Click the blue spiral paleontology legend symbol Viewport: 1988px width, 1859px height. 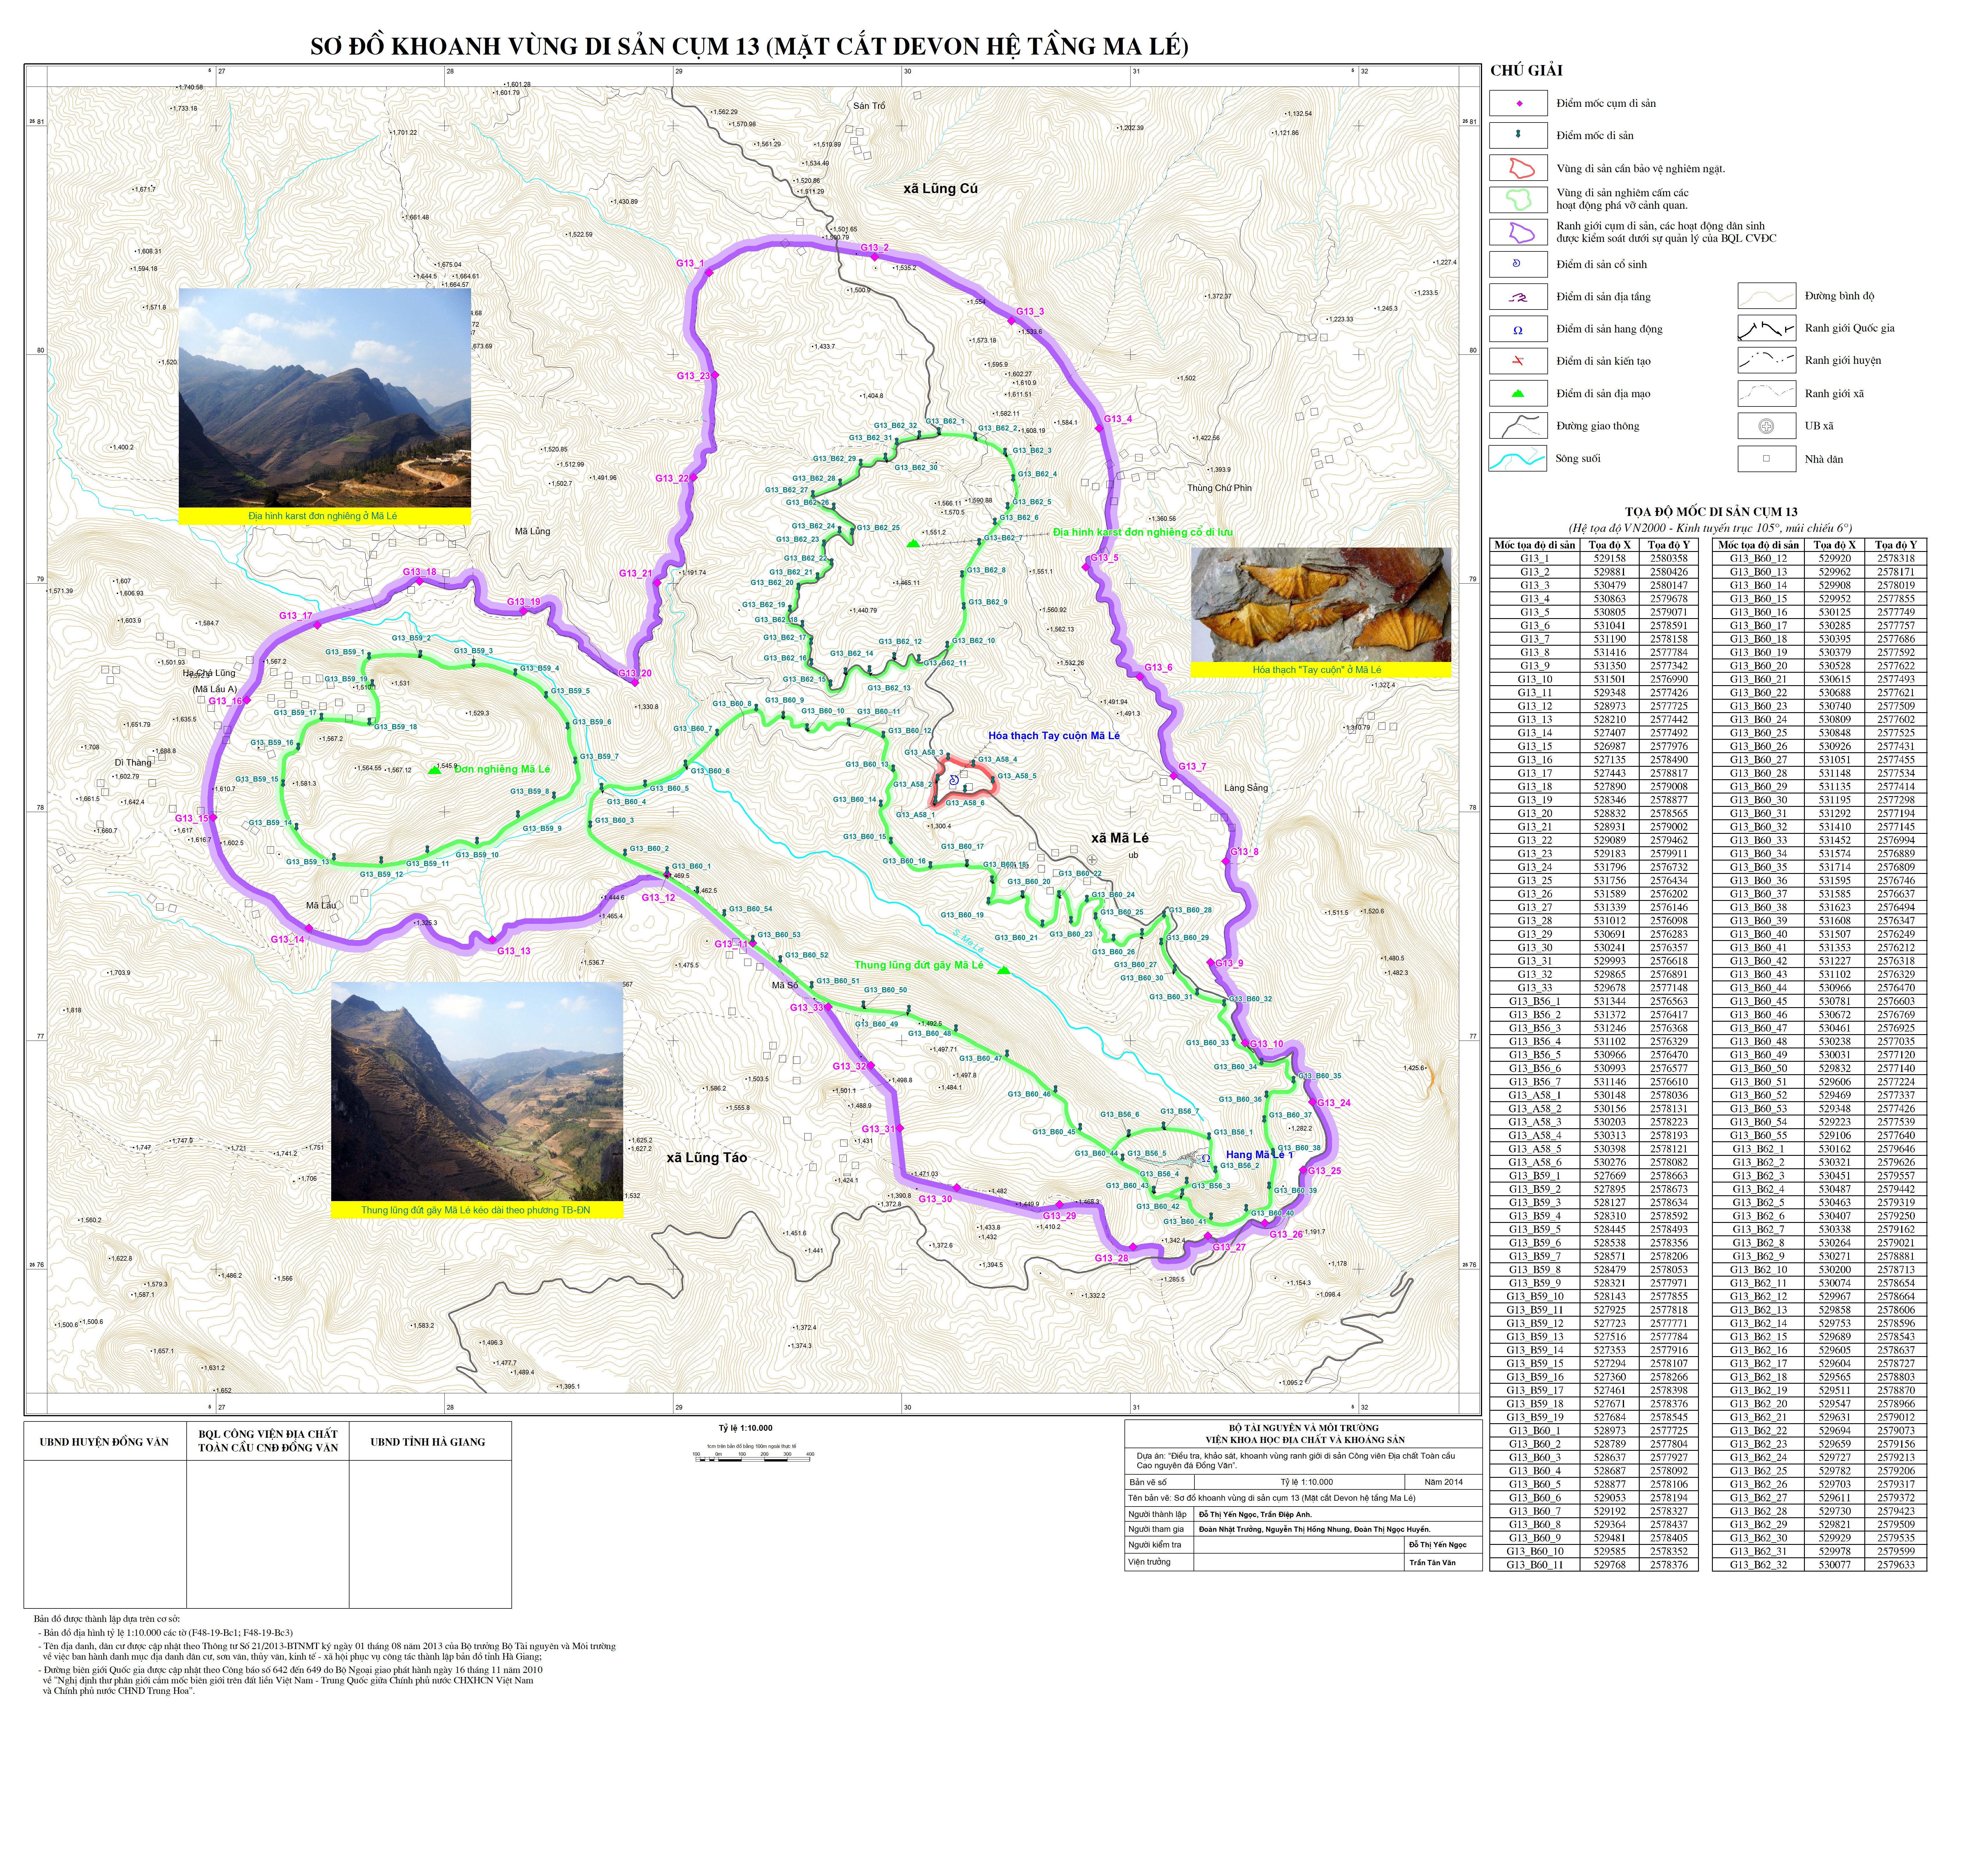coord(1517,264)
